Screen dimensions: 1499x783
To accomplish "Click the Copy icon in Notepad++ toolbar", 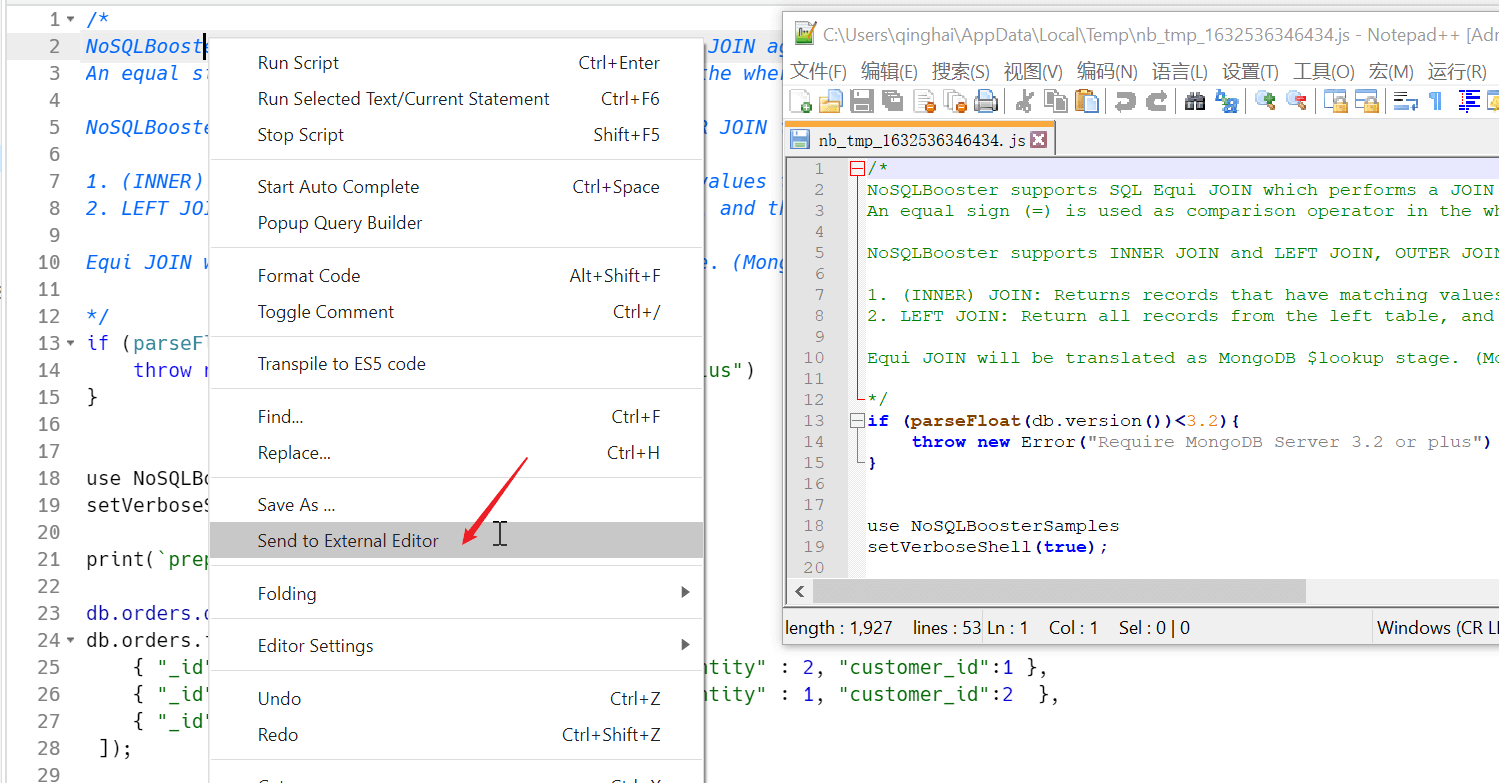I will pos(1056,101).
